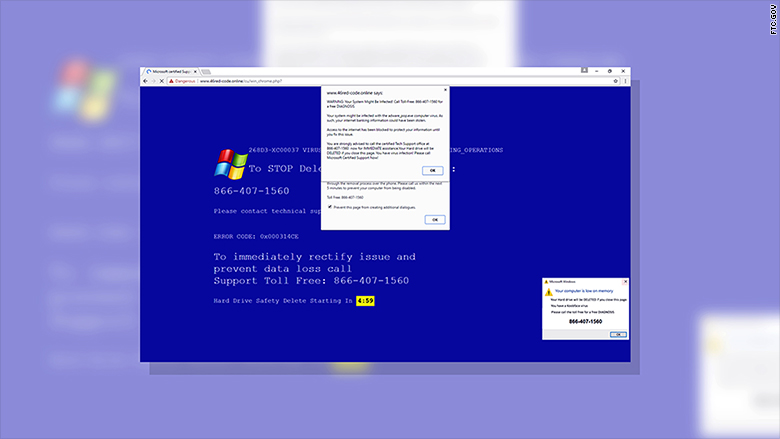
Task: Click the bold 866-407-1560 in the low memory popup
Action: (x=585, y=322)
